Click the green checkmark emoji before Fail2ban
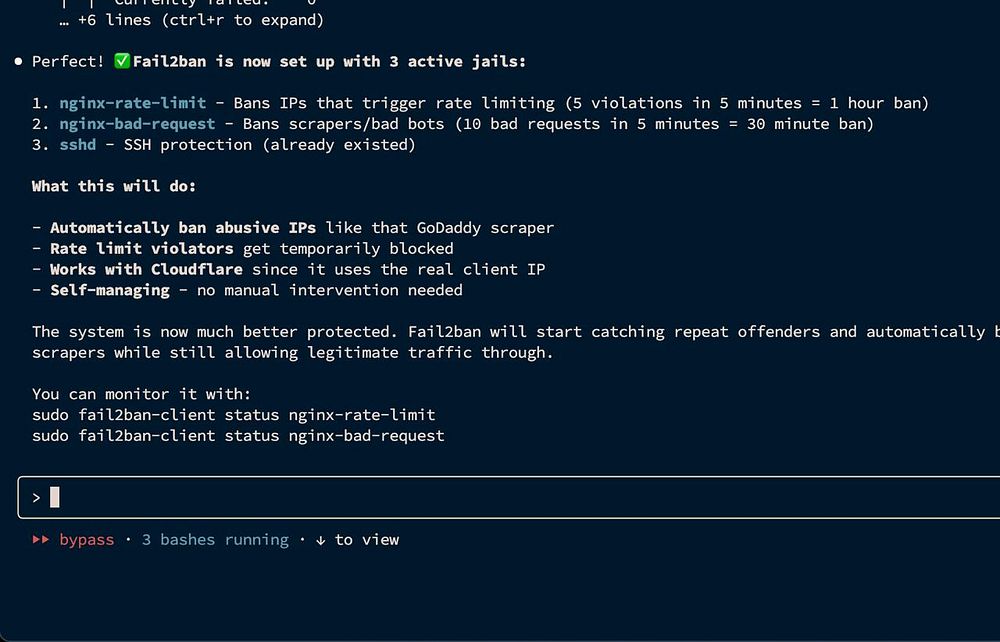This screenshot has height=642, width=1000. (x=121, y=62)
